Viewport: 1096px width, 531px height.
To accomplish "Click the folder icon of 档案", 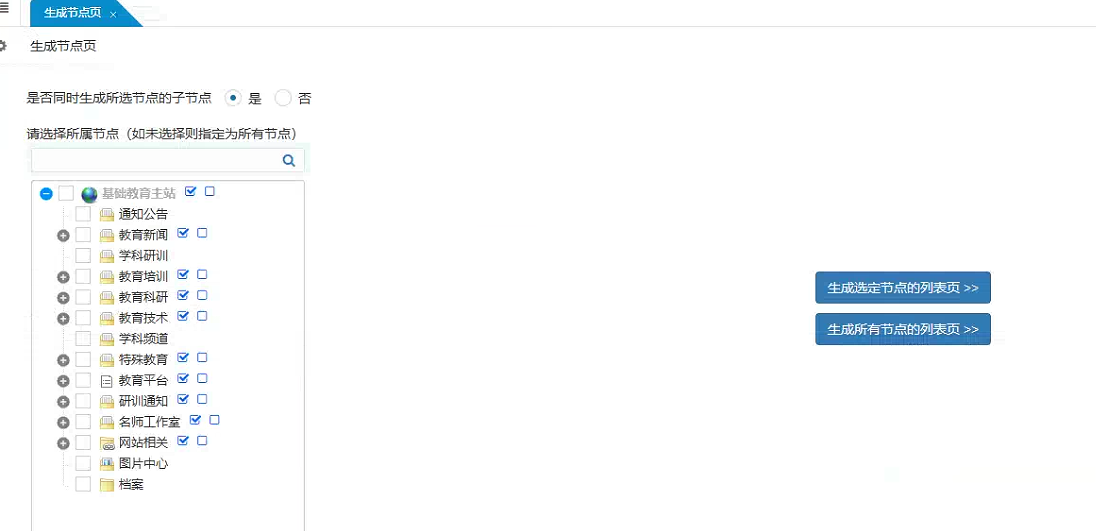I will (x=107, y=485).
